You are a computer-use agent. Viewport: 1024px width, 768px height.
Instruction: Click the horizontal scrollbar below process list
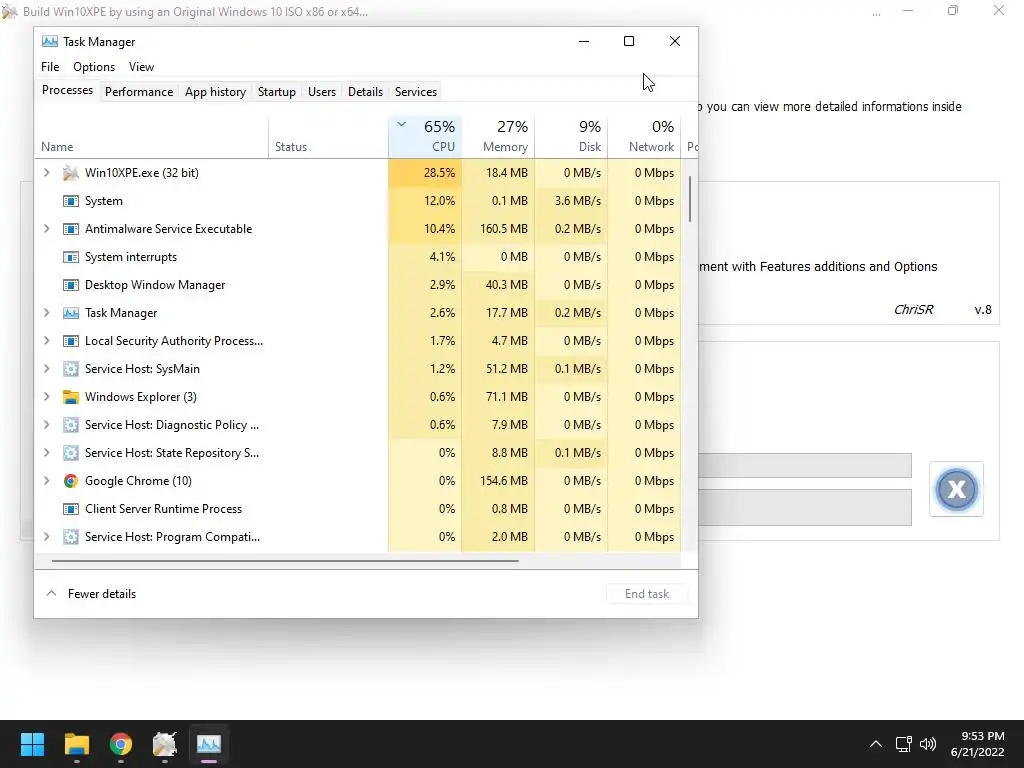coord(285,560)
